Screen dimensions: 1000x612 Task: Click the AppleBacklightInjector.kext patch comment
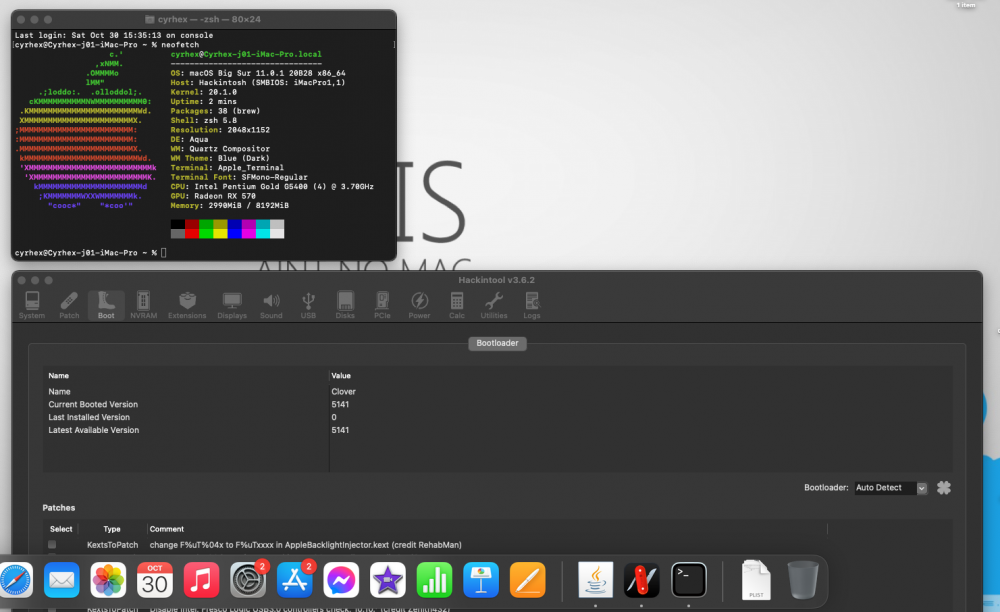(x=305, y=545)
